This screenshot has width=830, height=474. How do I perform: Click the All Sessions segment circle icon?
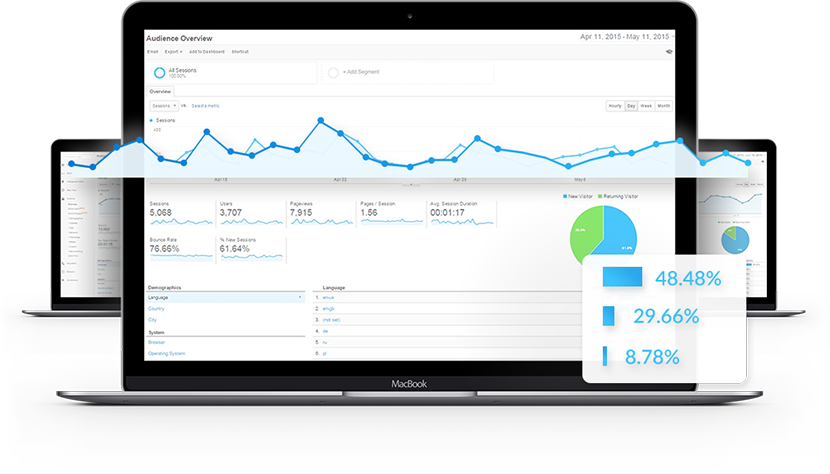159,73
